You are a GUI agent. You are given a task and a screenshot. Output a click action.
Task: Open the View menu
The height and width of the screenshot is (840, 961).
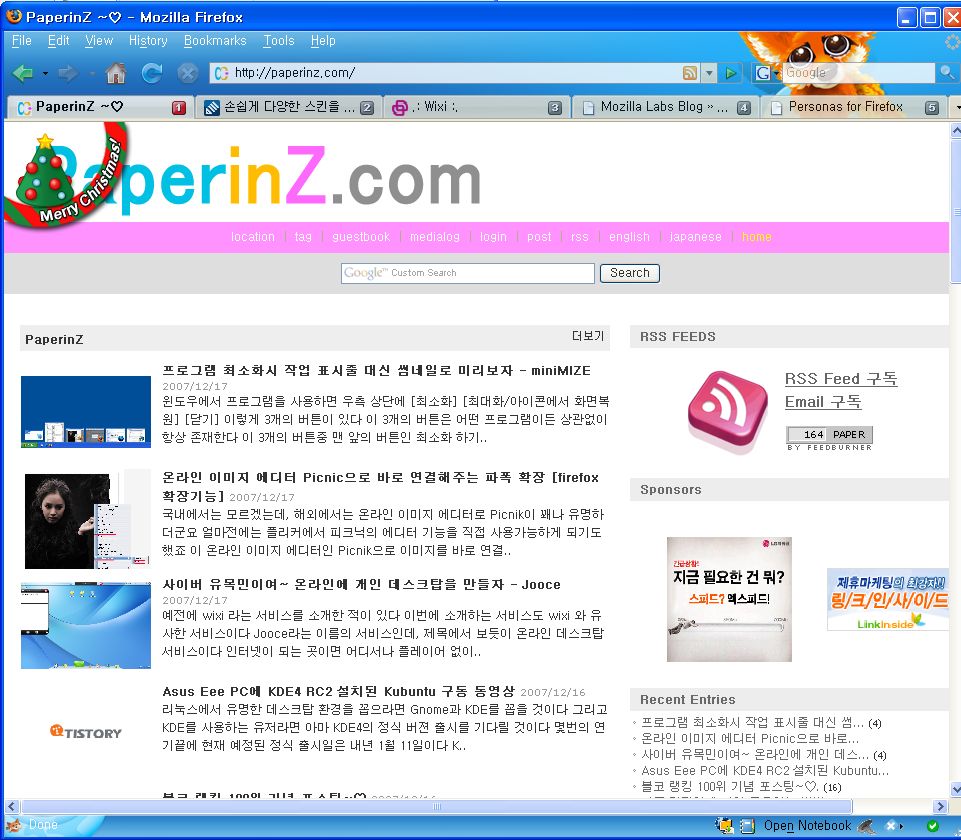click(99, 41)
